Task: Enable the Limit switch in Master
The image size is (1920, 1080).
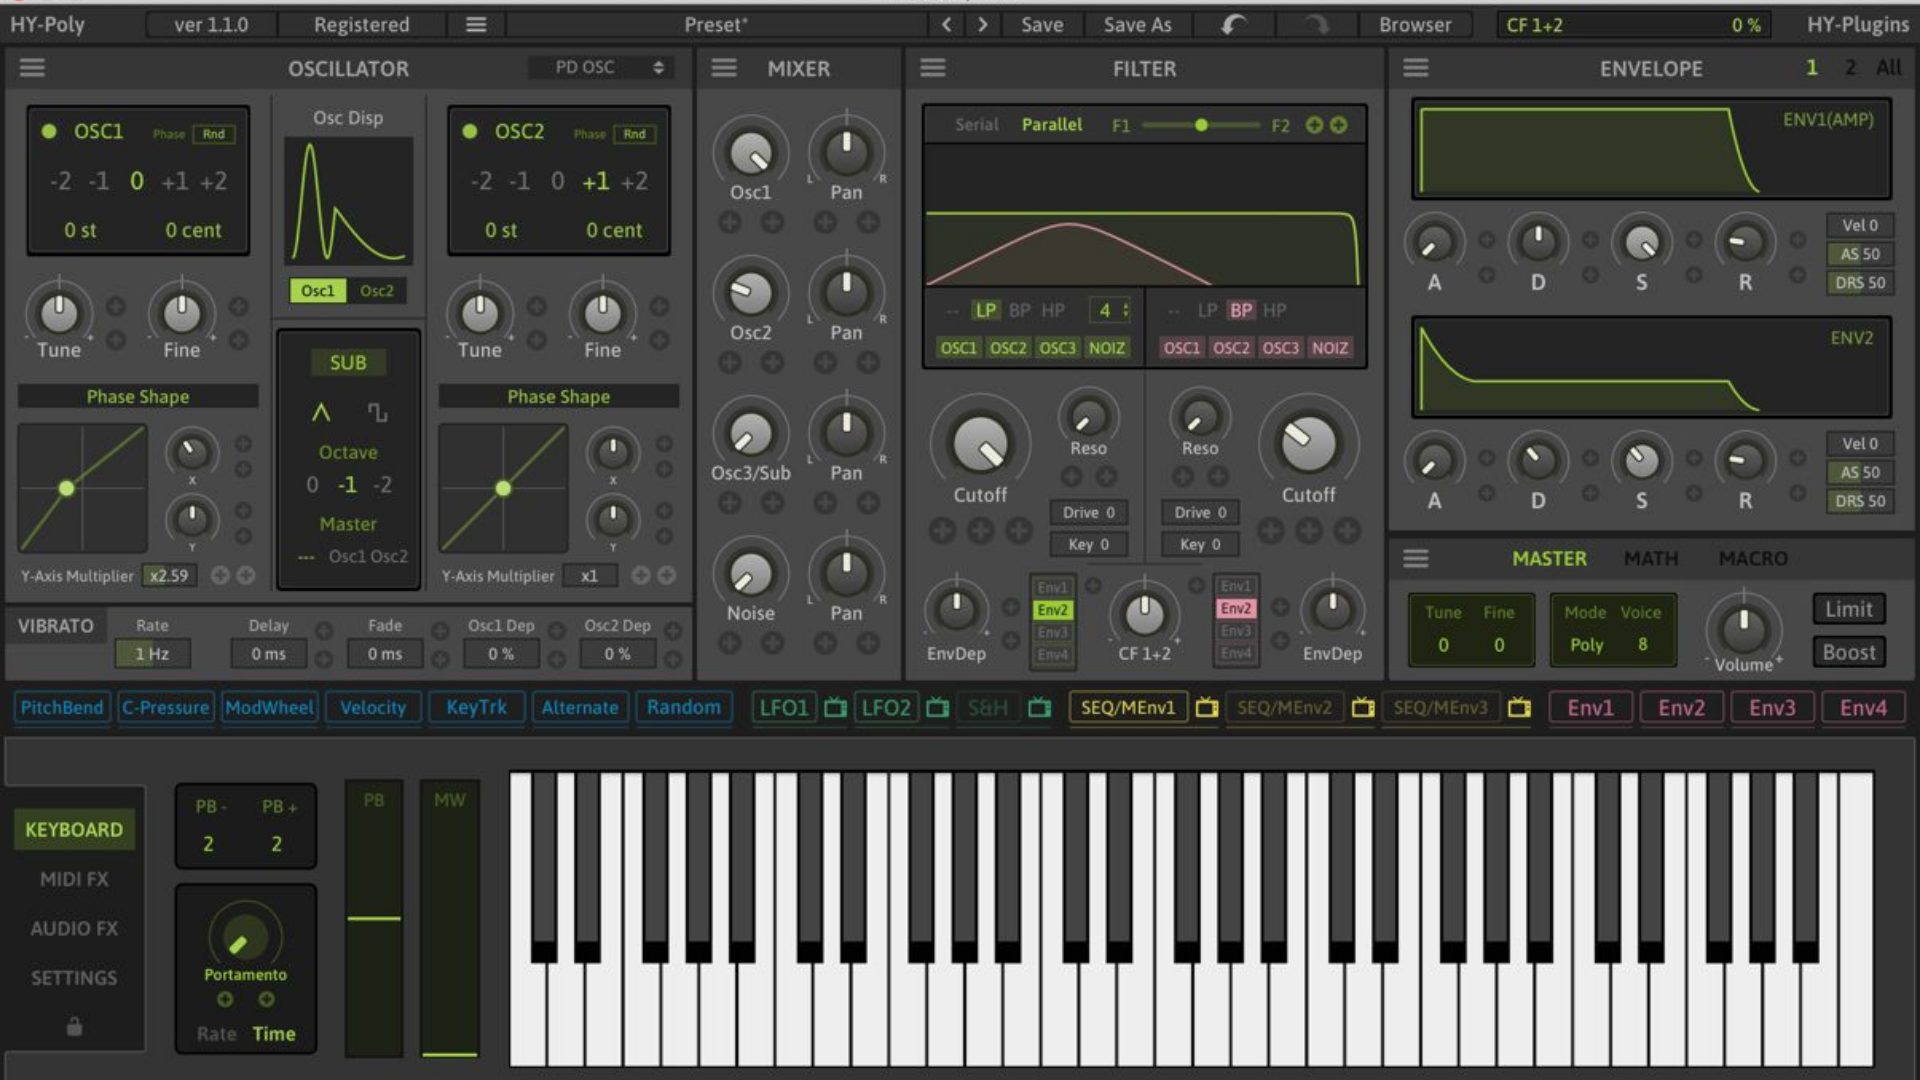Action: (x=1848, y=609)
